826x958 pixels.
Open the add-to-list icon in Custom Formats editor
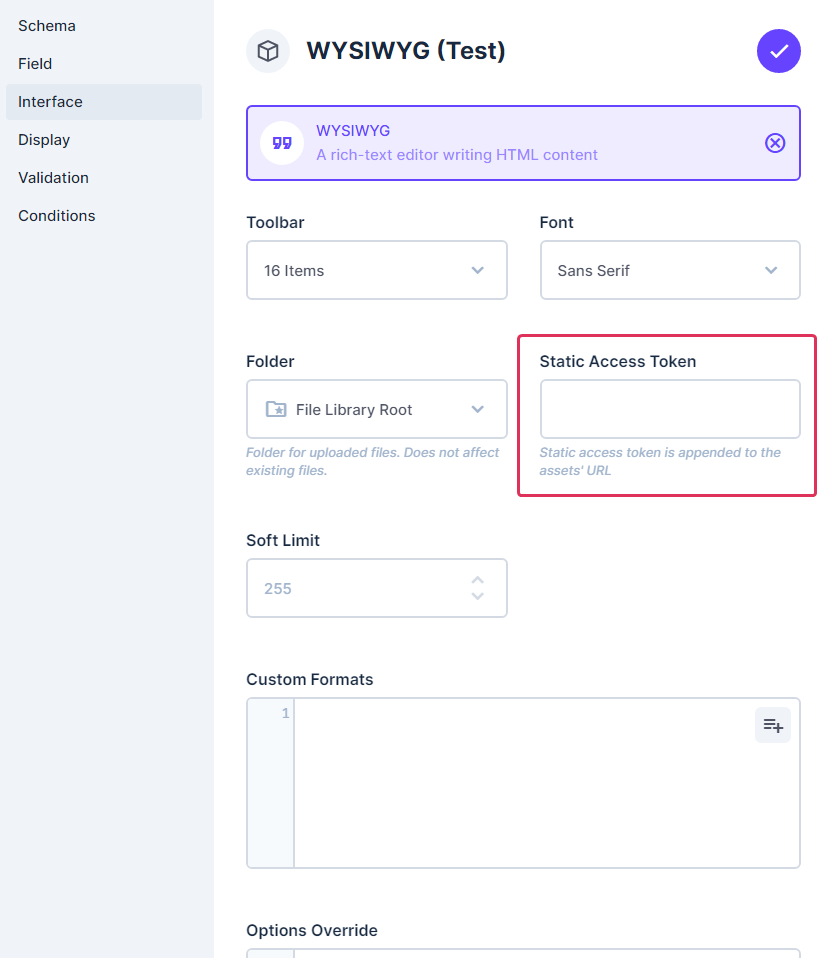(x=772, y=724)
